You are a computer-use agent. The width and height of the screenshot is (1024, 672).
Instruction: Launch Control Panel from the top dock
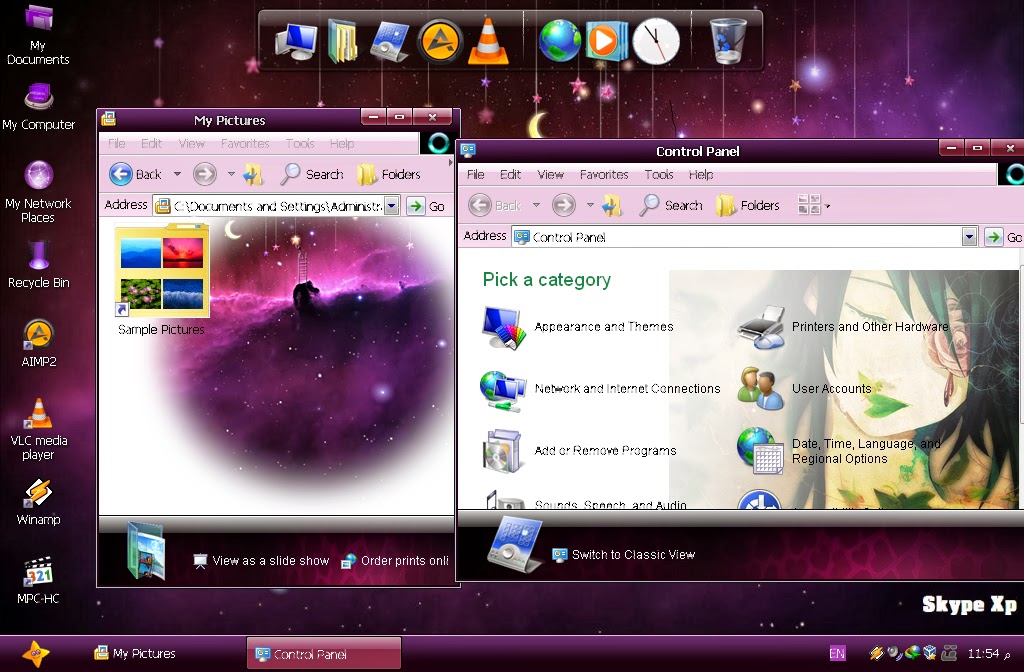click(x=391, y=41)
